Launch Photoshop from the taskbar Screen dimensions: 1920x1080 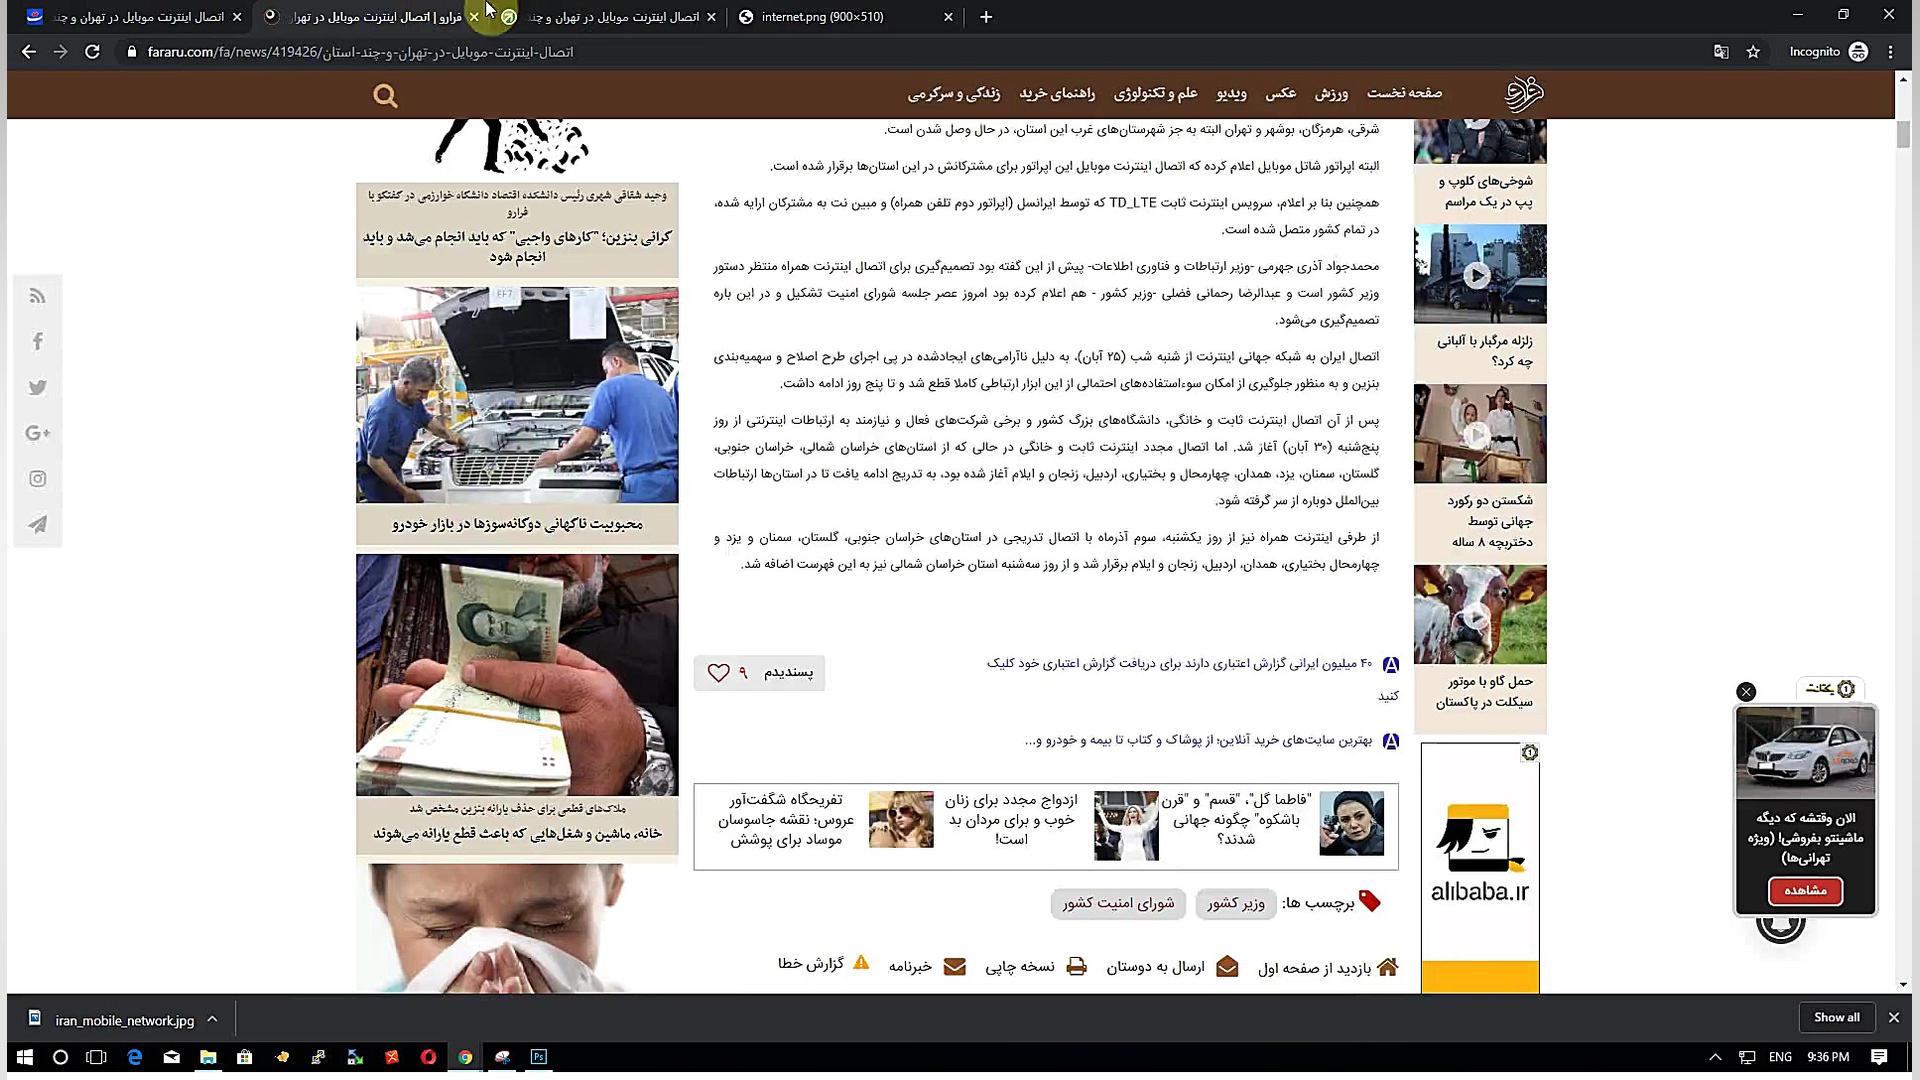pyautogui.click(x=538, y=1057)
